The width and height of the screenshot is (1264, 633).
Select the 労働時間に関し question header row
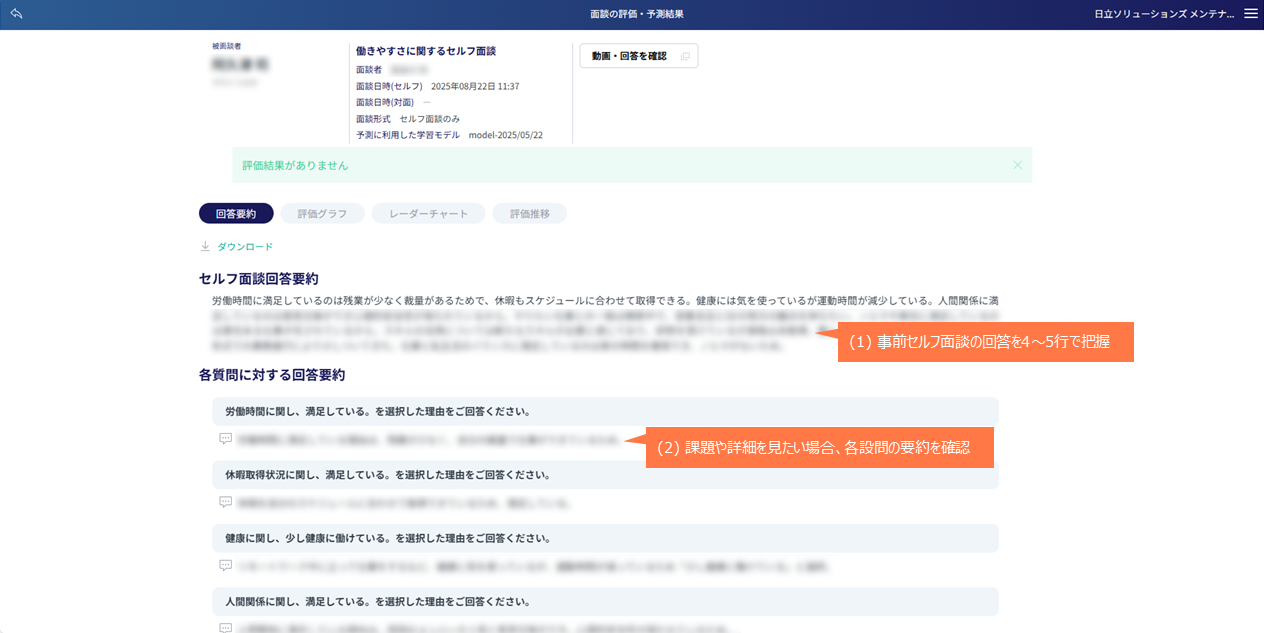coord(605,411)
